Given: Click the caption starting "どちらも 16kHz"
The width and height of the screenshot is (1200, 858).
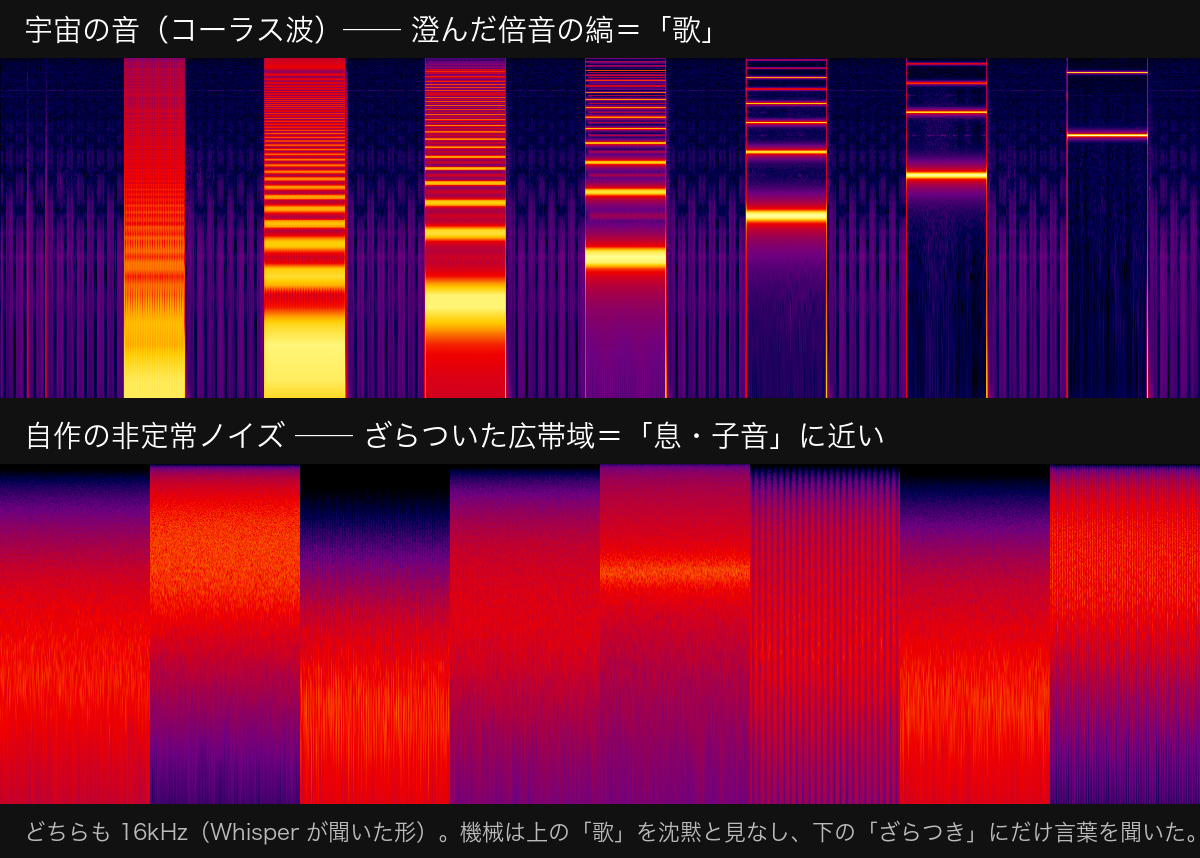Looking at the screenshot, I should click(x=611, y=831).
